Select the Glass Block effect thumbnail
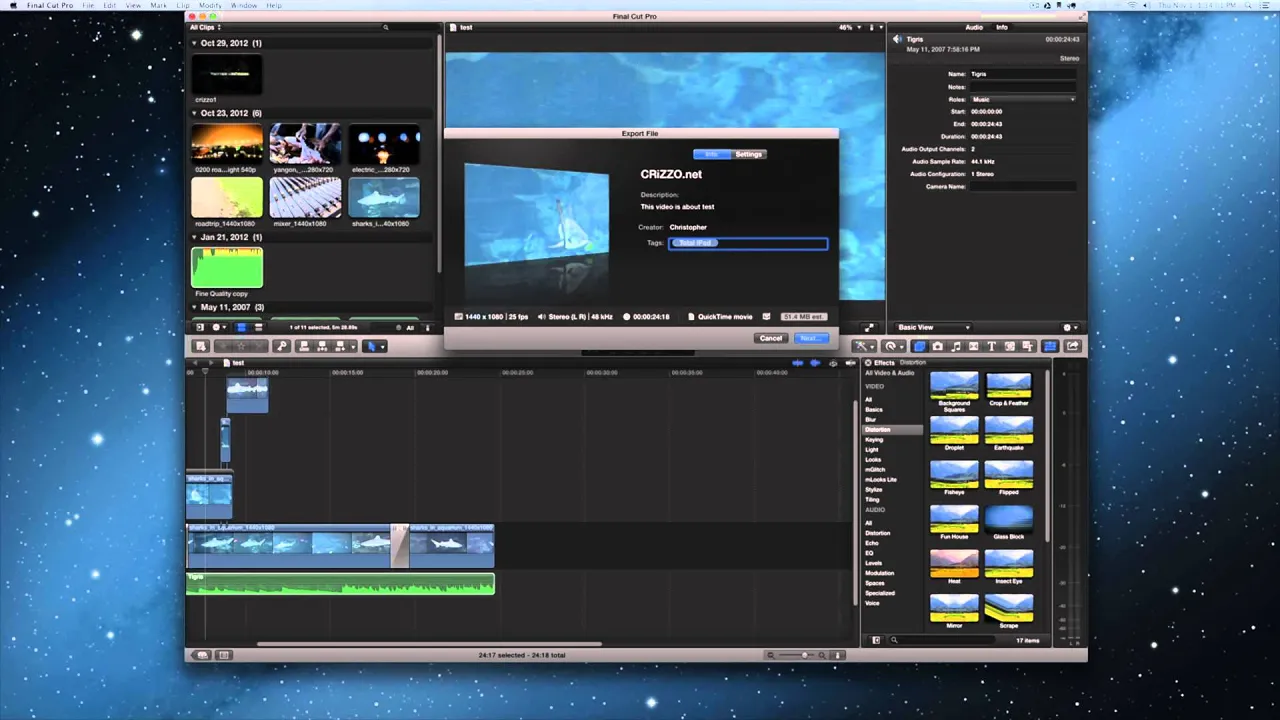The height and width of the screenshot is (720, 1280). tap(1008, 521)
